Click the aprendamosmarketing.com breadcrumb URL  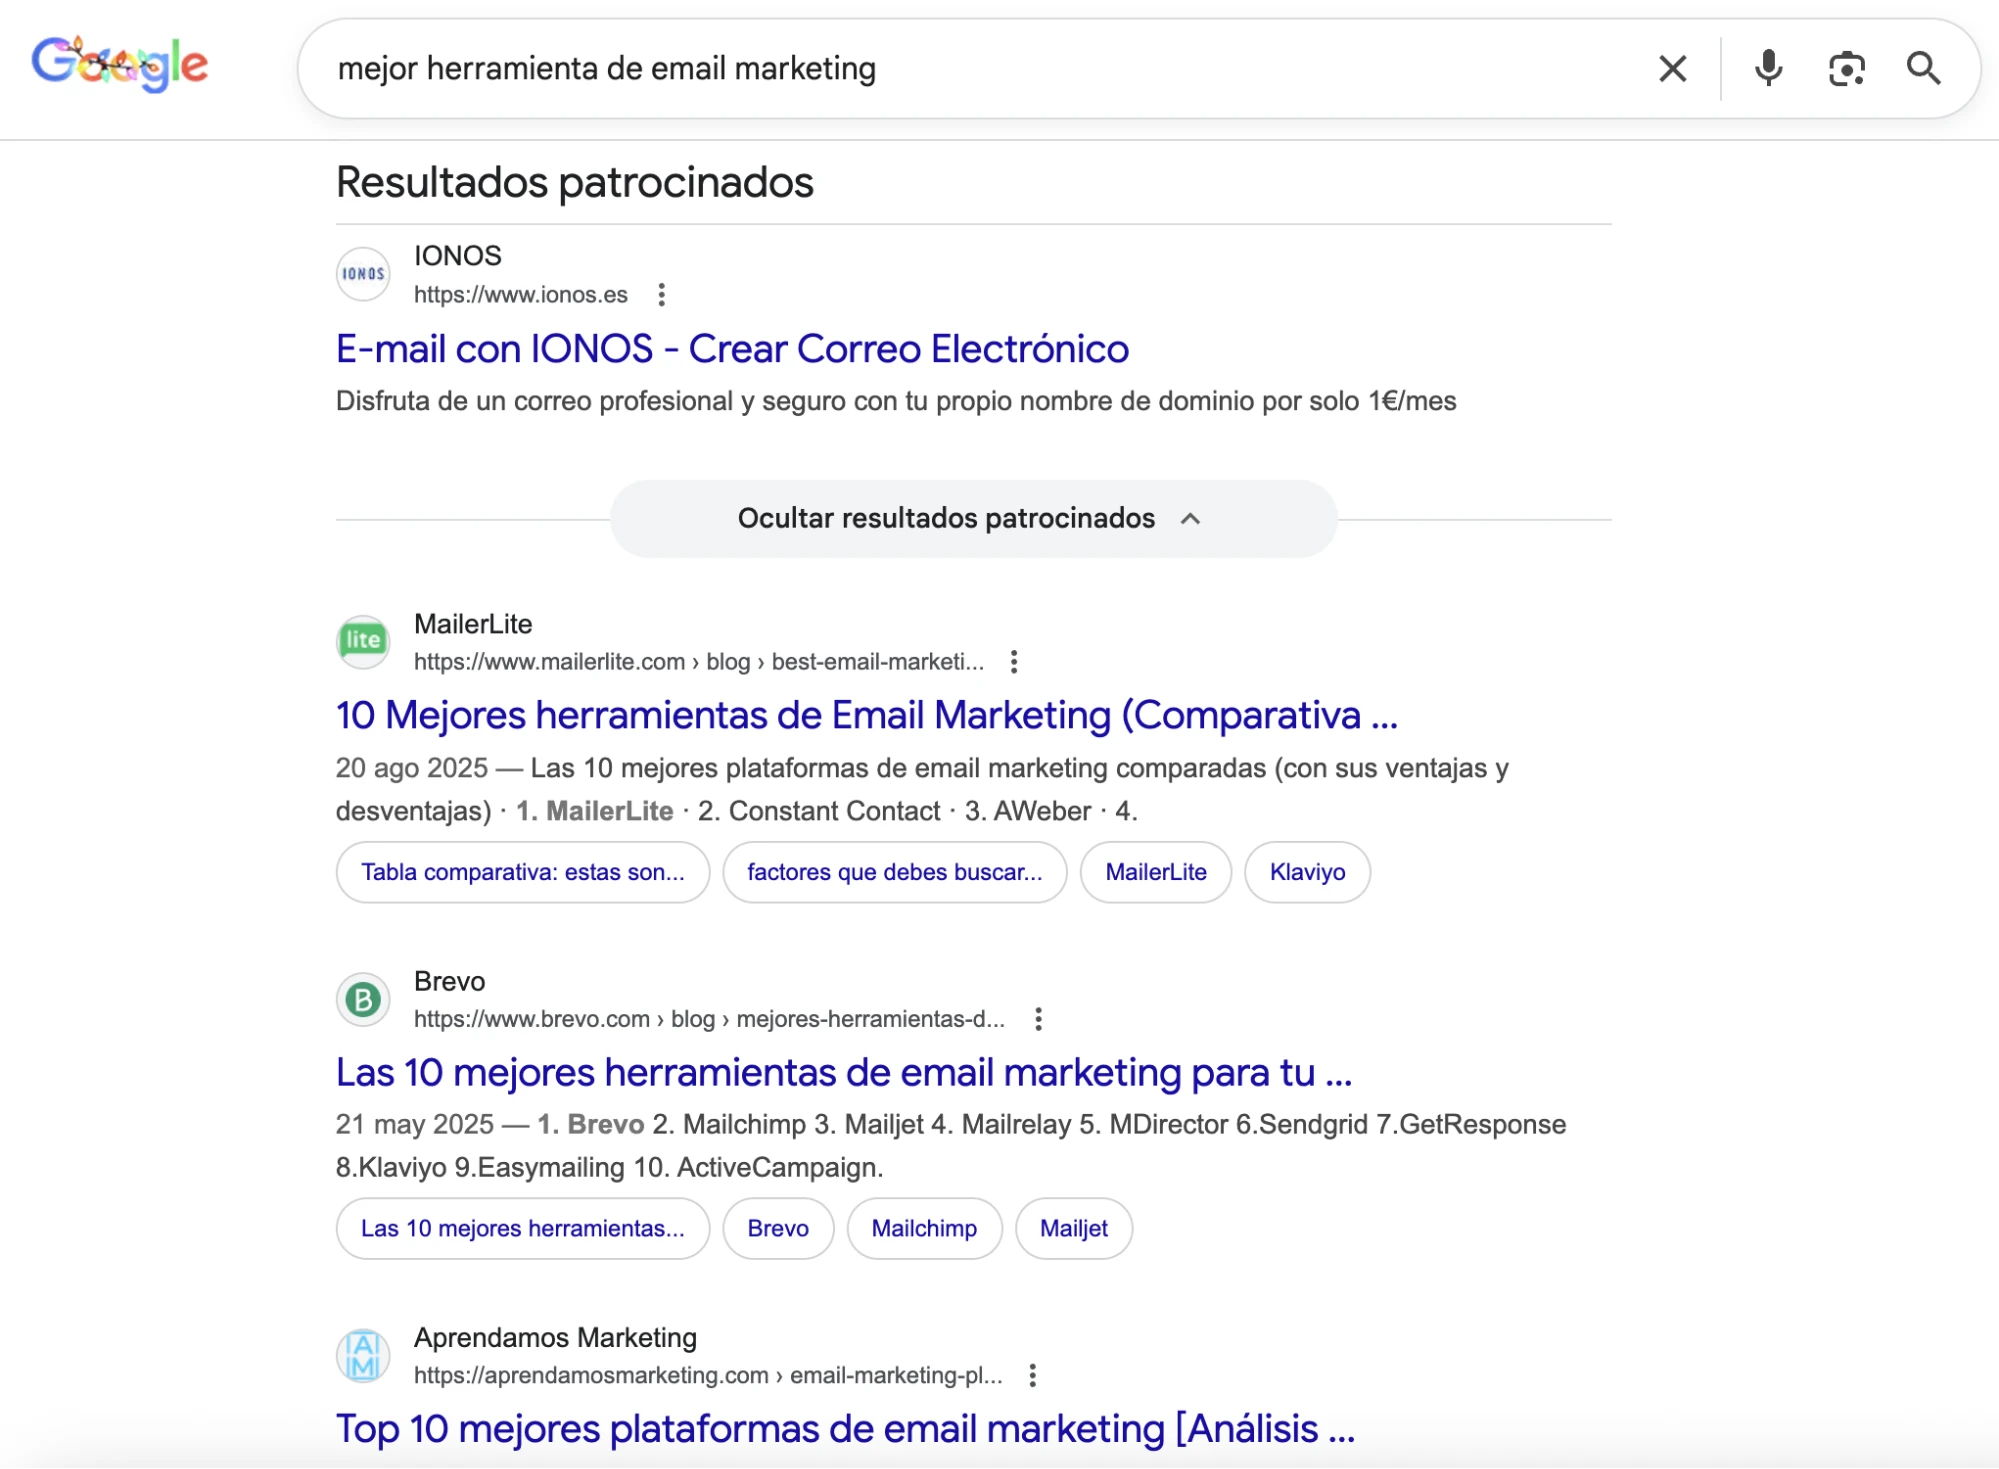click(708, 1376)
